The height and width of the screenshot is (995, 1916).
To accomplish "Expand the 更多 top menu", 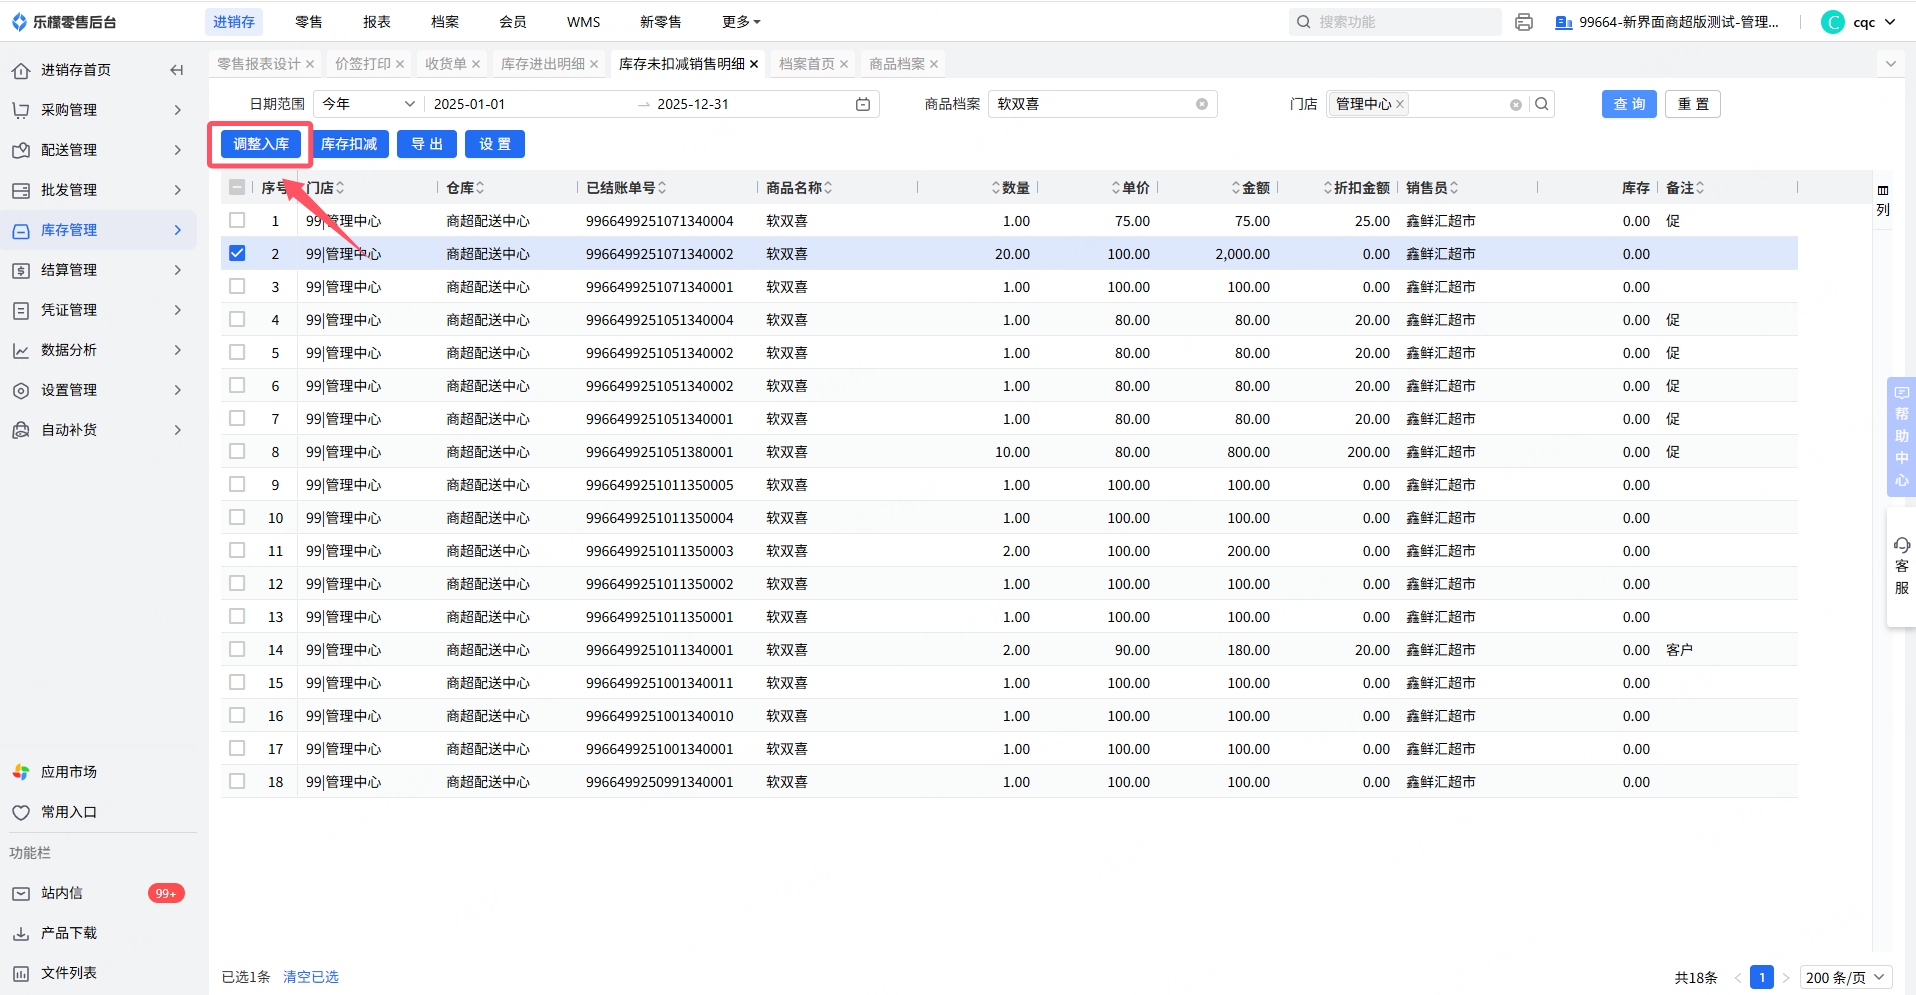I will 741,22.
